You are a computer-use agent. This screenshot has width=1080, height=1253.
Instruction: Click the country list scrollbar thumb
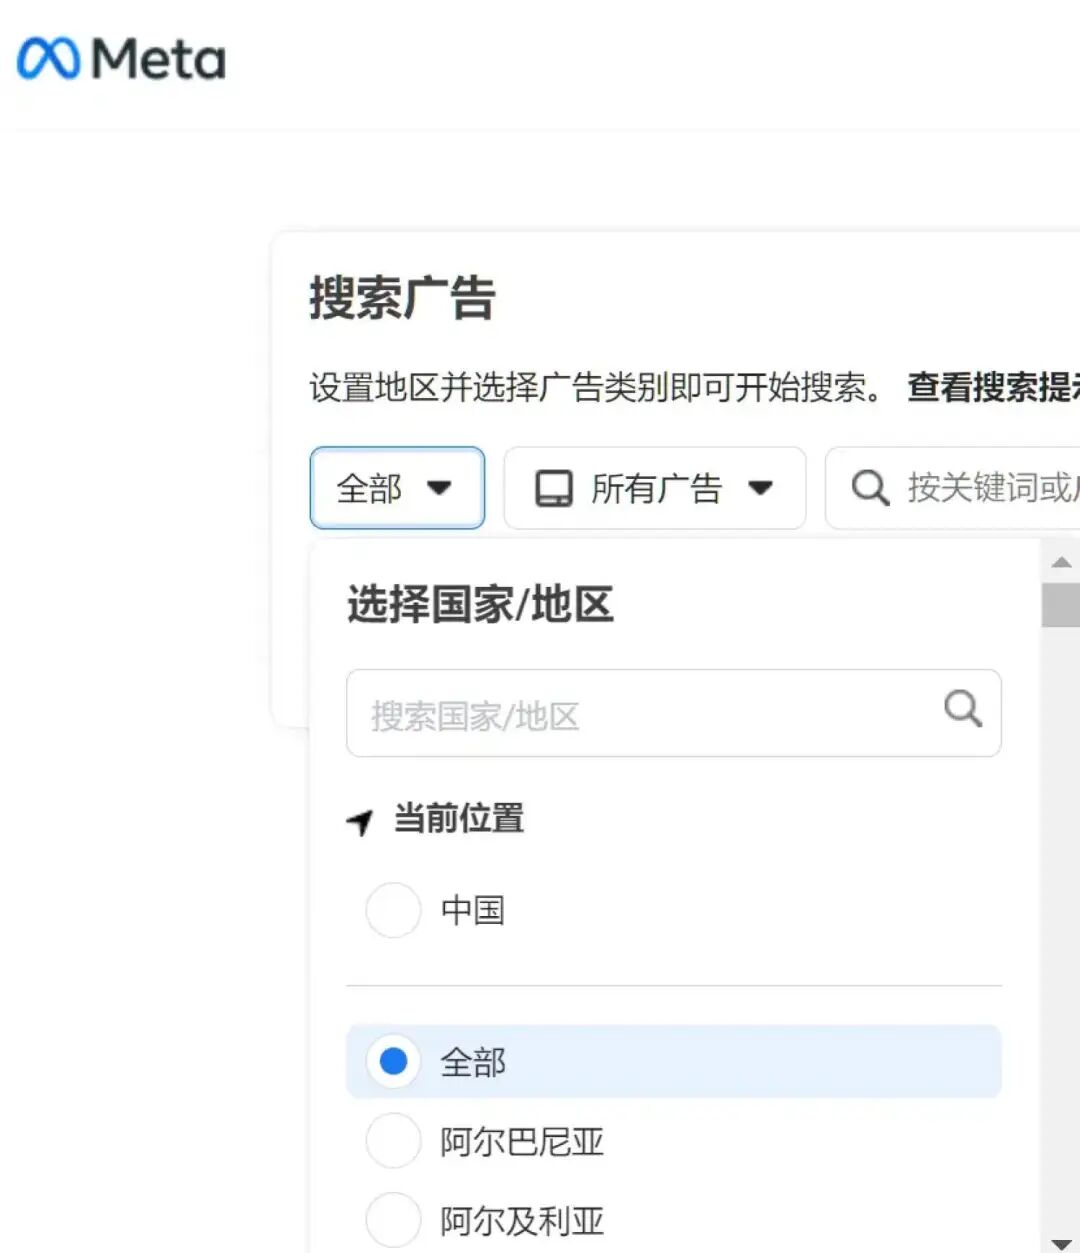[1061, 605]
